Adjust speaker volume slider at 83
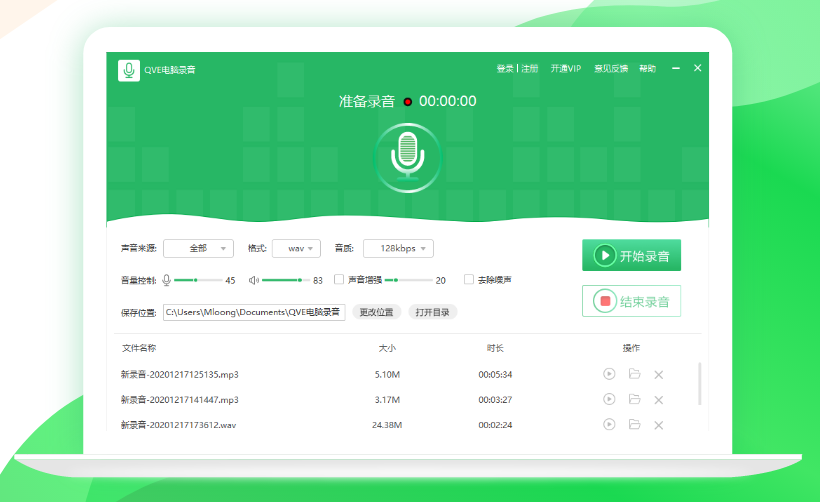The width and height of the screenshot is (820, 502). (x=285, y=280)
